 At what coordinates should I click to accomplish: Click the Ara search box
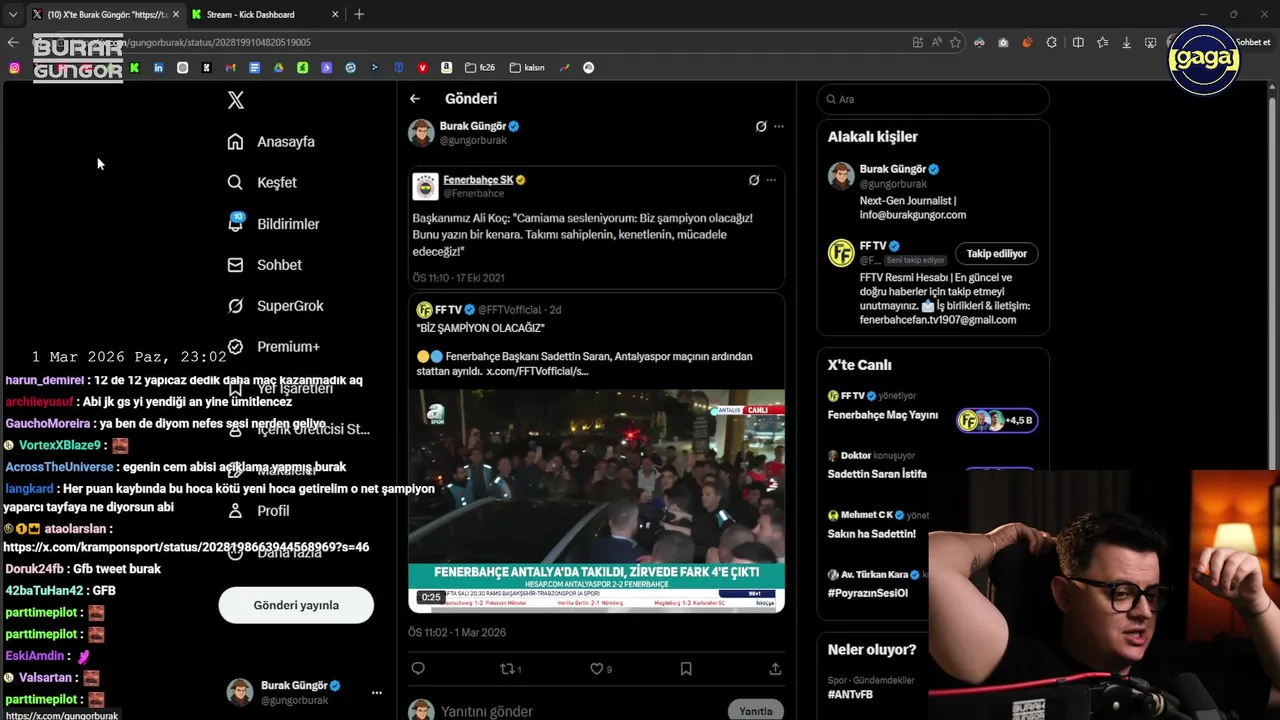tap(933, 99)
